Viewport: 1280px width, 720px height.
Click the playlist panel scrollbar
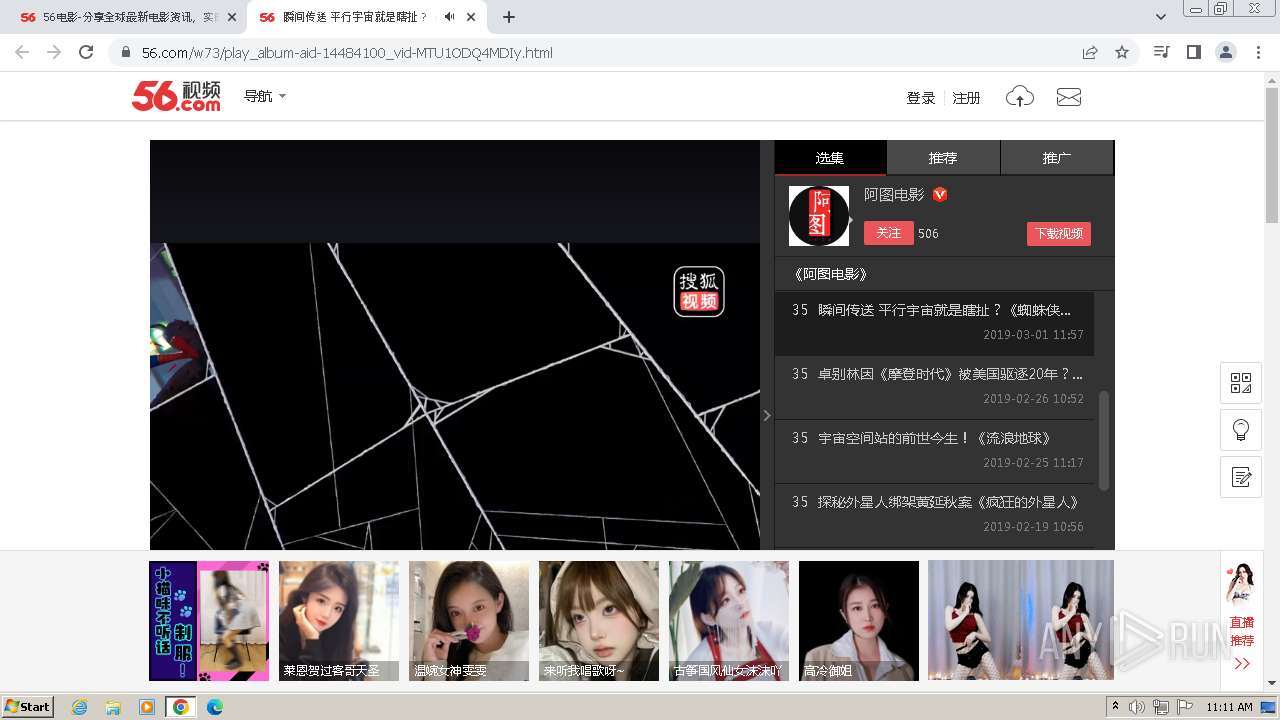point(1104,440)
